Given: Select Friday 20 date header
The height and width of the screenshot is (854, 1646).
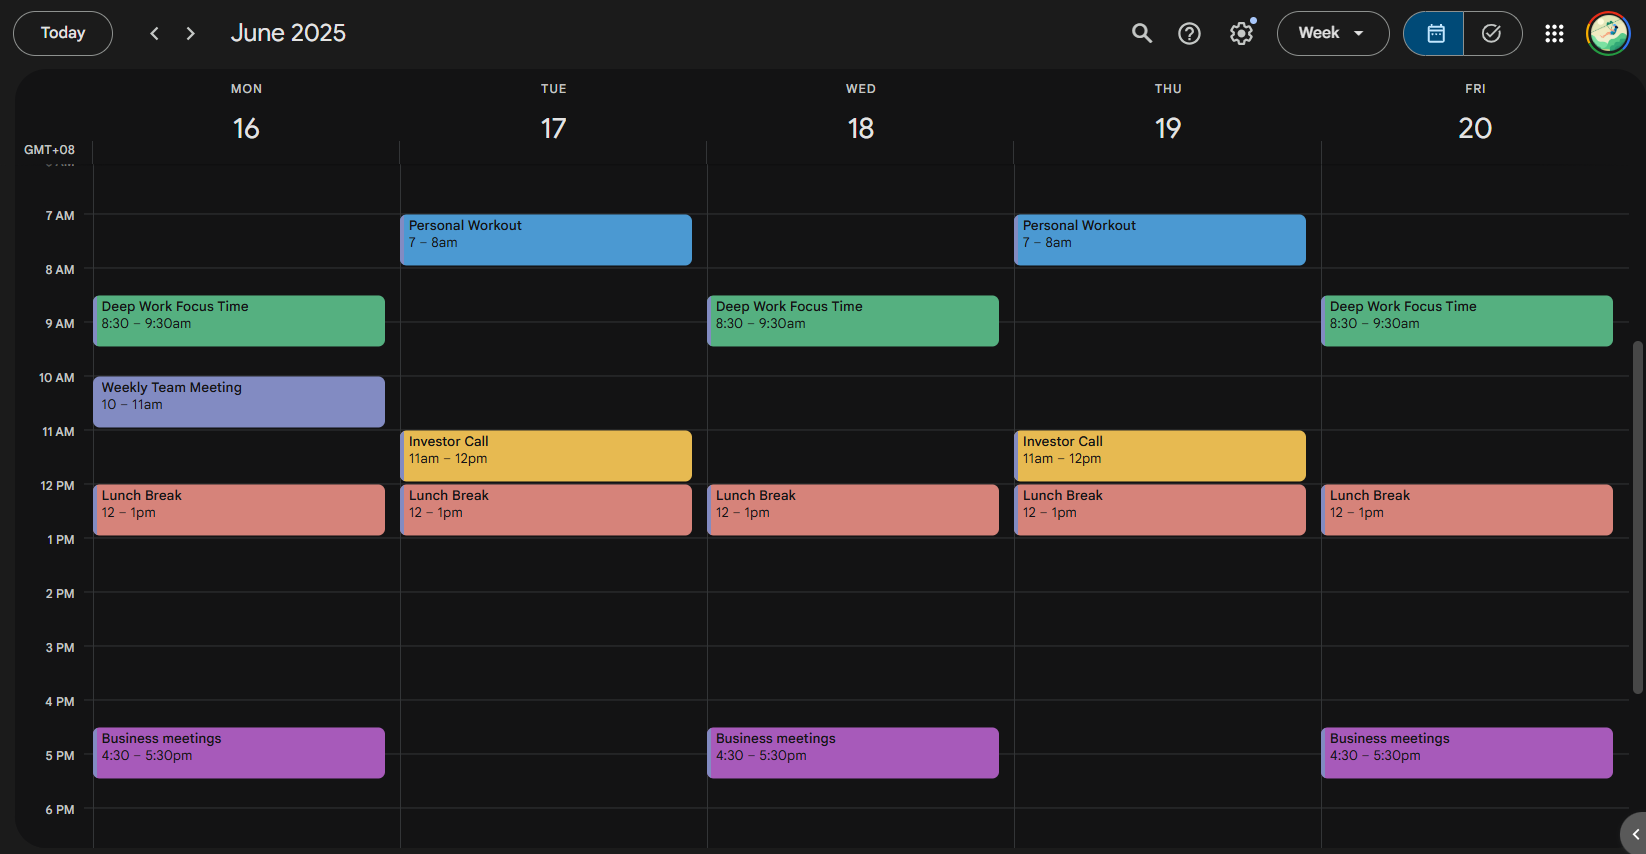Looking at the screenshot, I should [1475, 128].
